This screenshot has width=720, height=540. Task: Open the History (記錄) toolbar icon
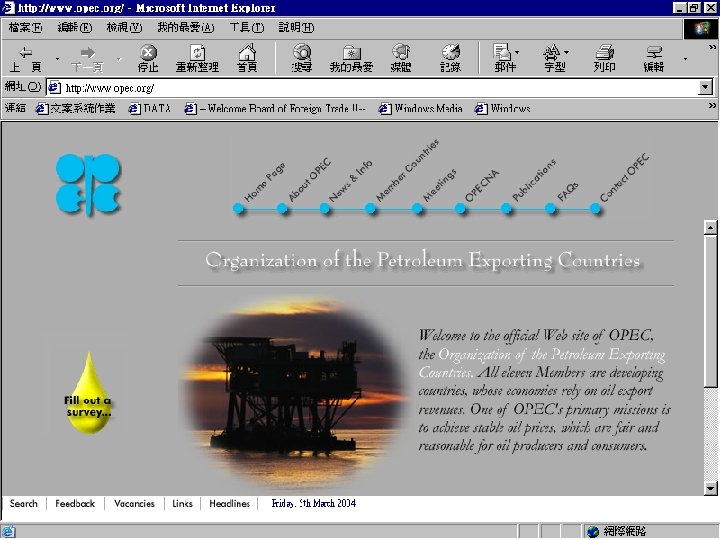[450, 52]
